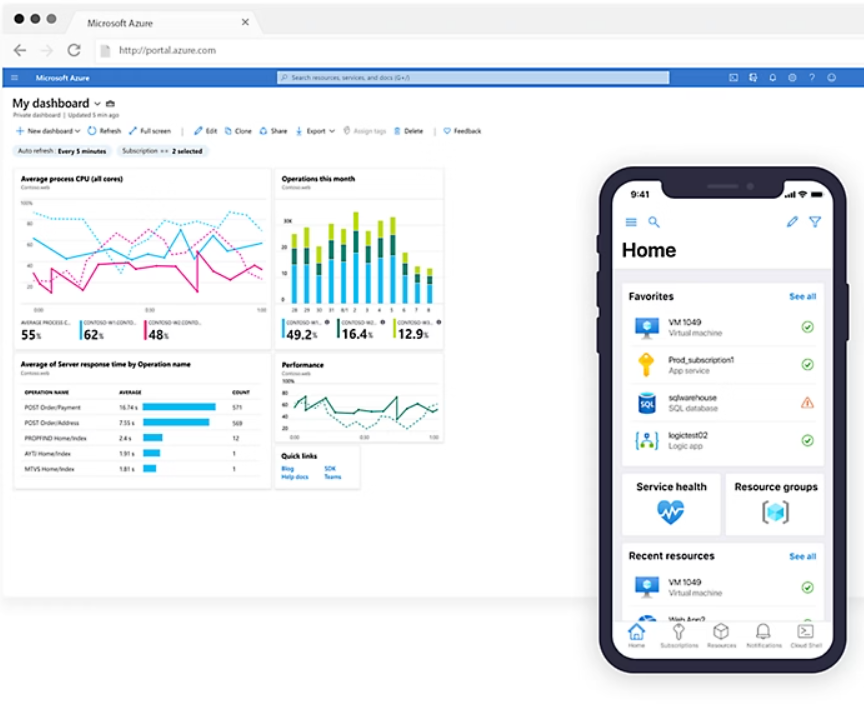
Task: Focus the Search resources, services, and docs box
Action: (x=473, y=78)
